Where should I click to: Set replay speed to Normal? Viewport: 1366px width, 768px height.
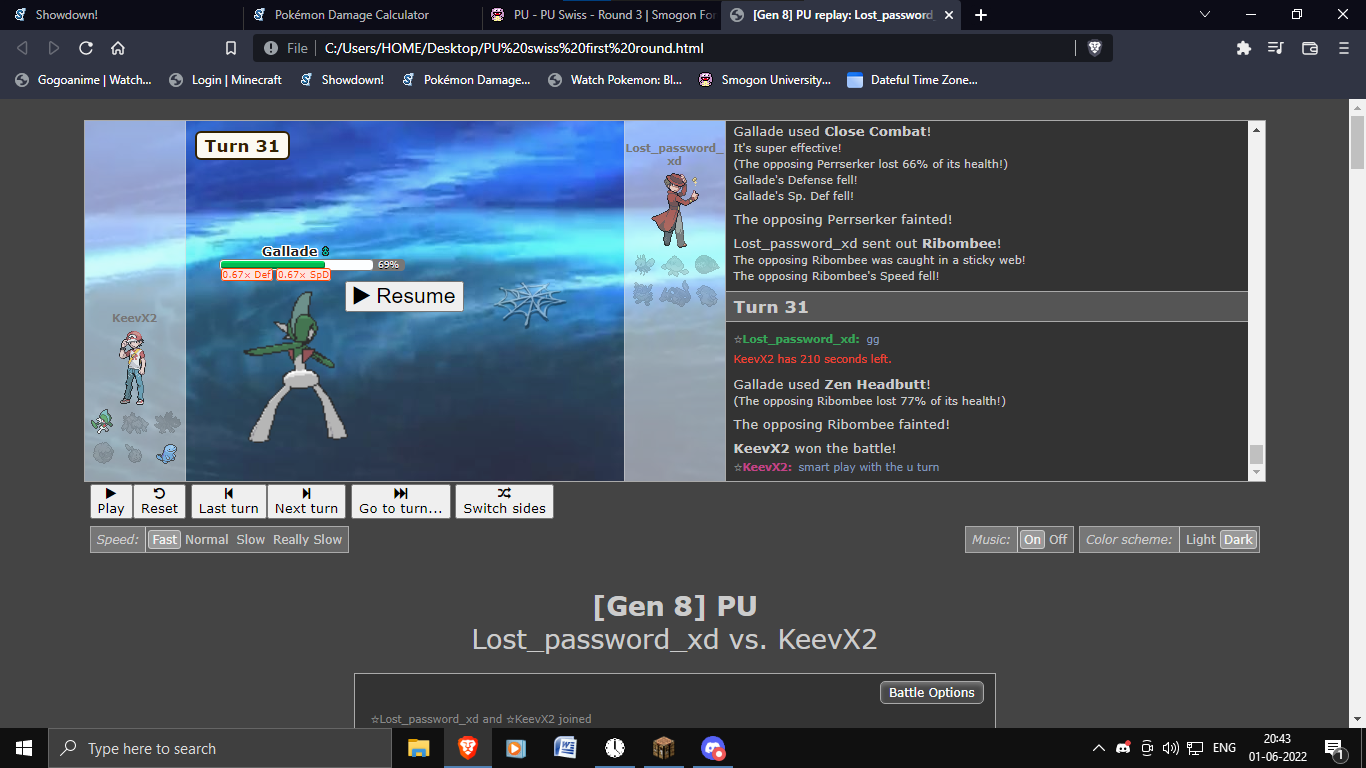(x=207, y=539)
